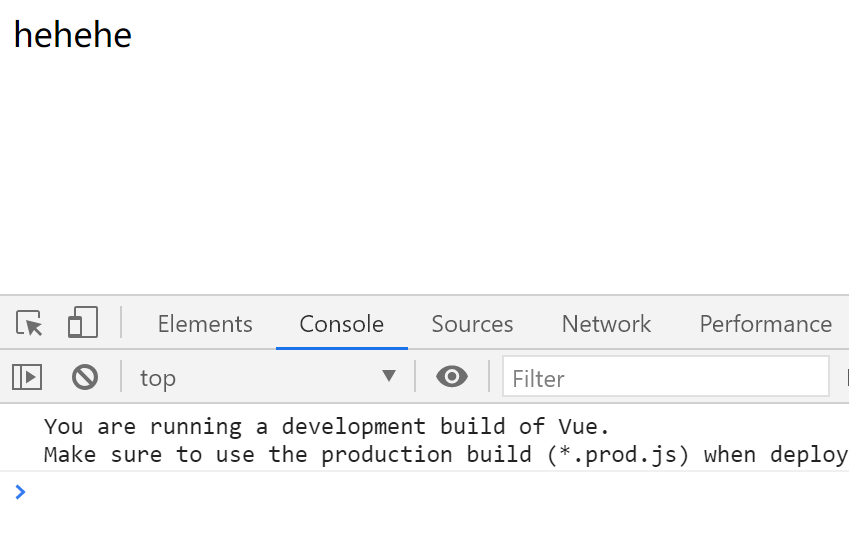
Task: Focus the console Filter input field
Action: click(665, 378)
